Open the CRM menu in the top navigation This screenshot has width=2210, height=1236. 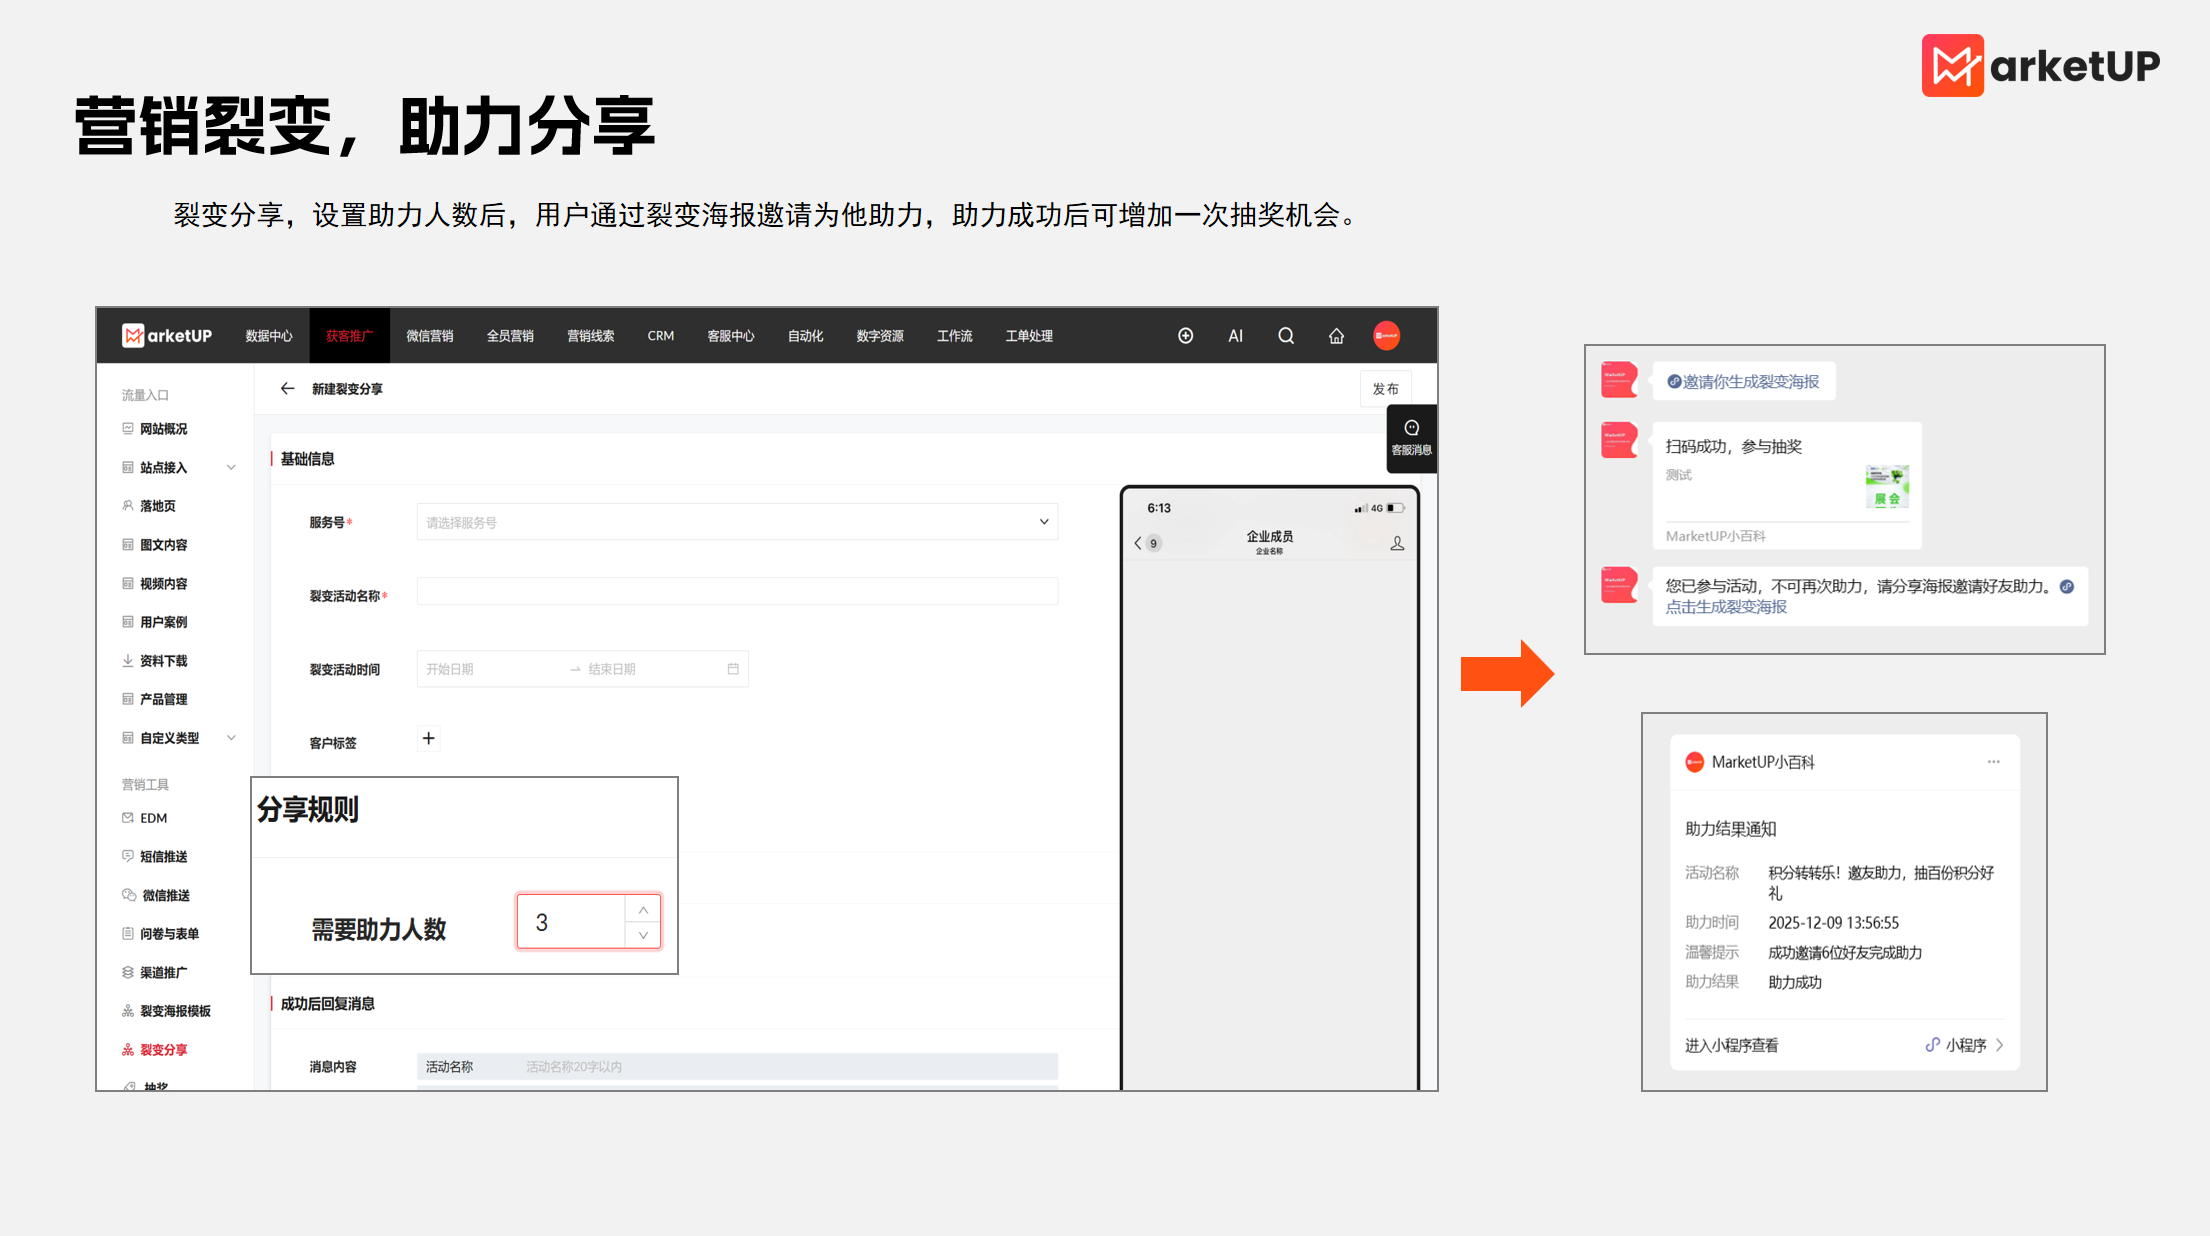coord(660,336)
